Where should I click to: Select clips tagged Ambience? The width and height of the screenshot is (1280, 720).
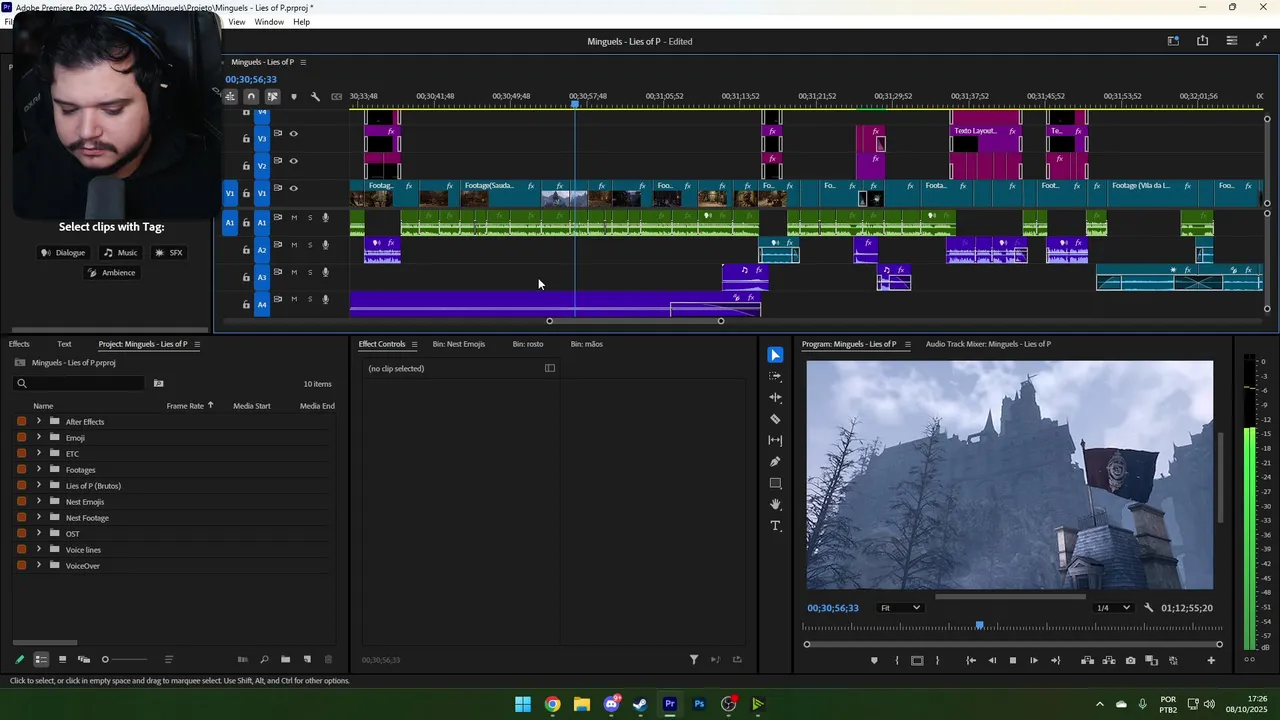tap(111, 273)
